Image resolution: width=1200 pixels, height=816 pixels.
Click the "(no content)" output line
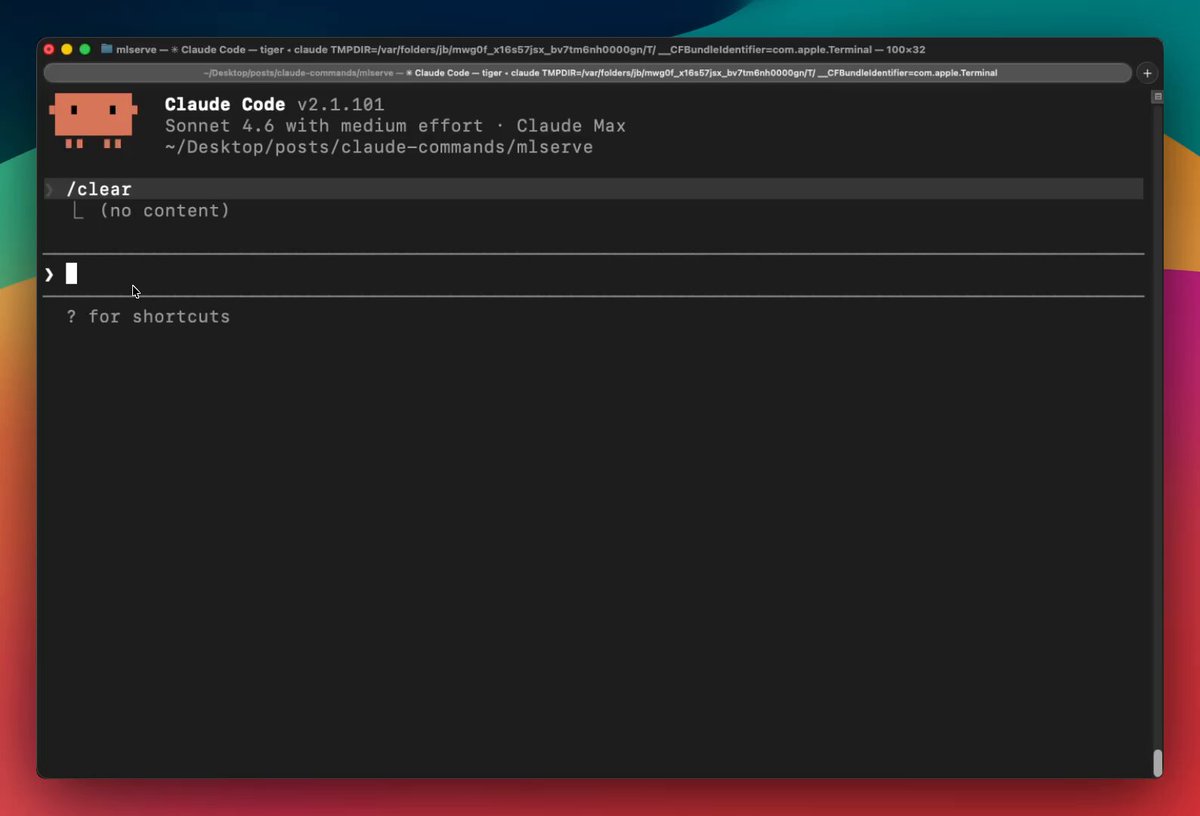pyautogui.click(x=164, y=211)
